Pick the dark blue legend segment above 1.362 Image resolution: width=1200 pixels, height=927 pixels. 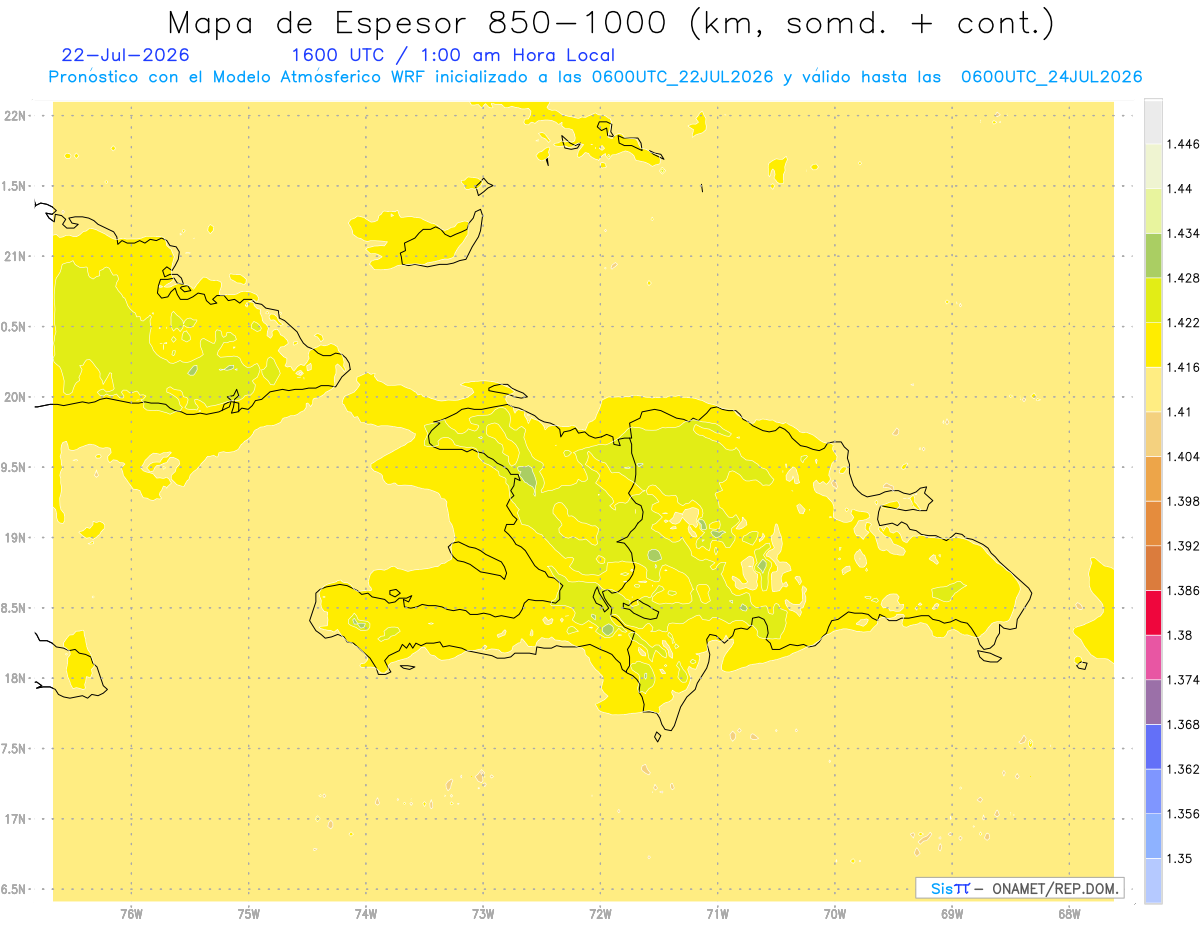coord(1153,746)
